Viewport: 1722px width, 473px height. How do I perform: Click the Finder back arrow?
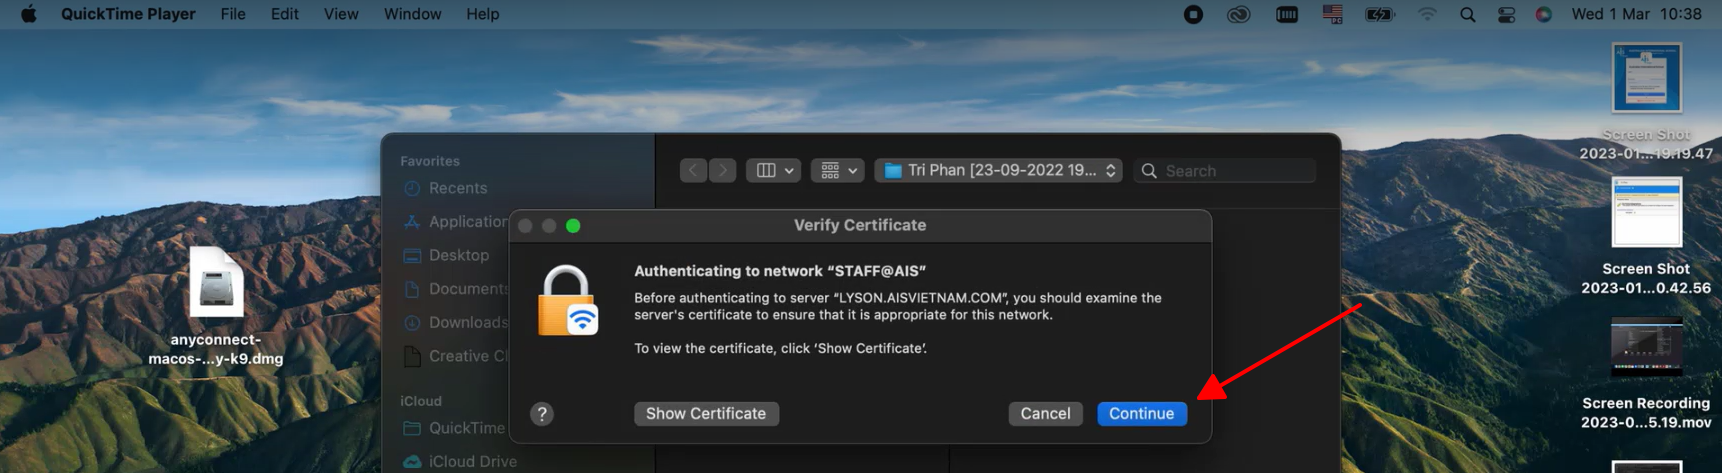click(693, 171)
